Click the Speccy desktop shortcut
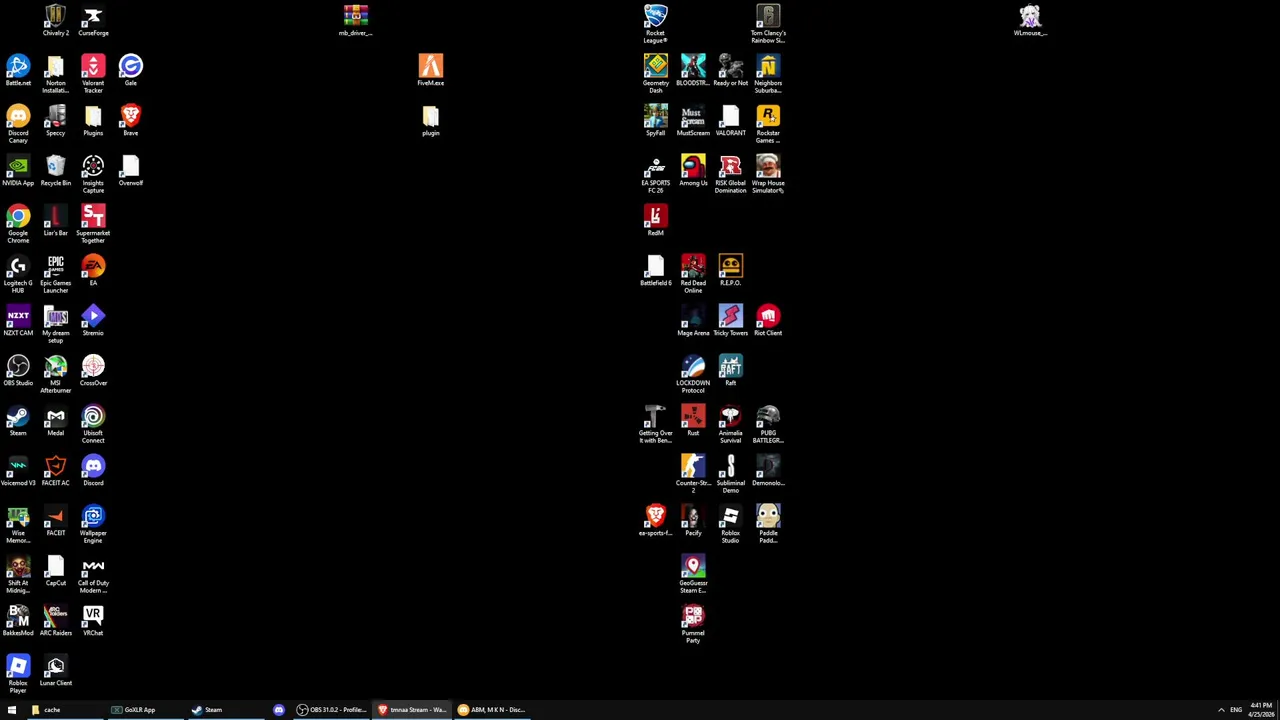Viewport: 1280px width, 720px height. [x=55, y=120]
